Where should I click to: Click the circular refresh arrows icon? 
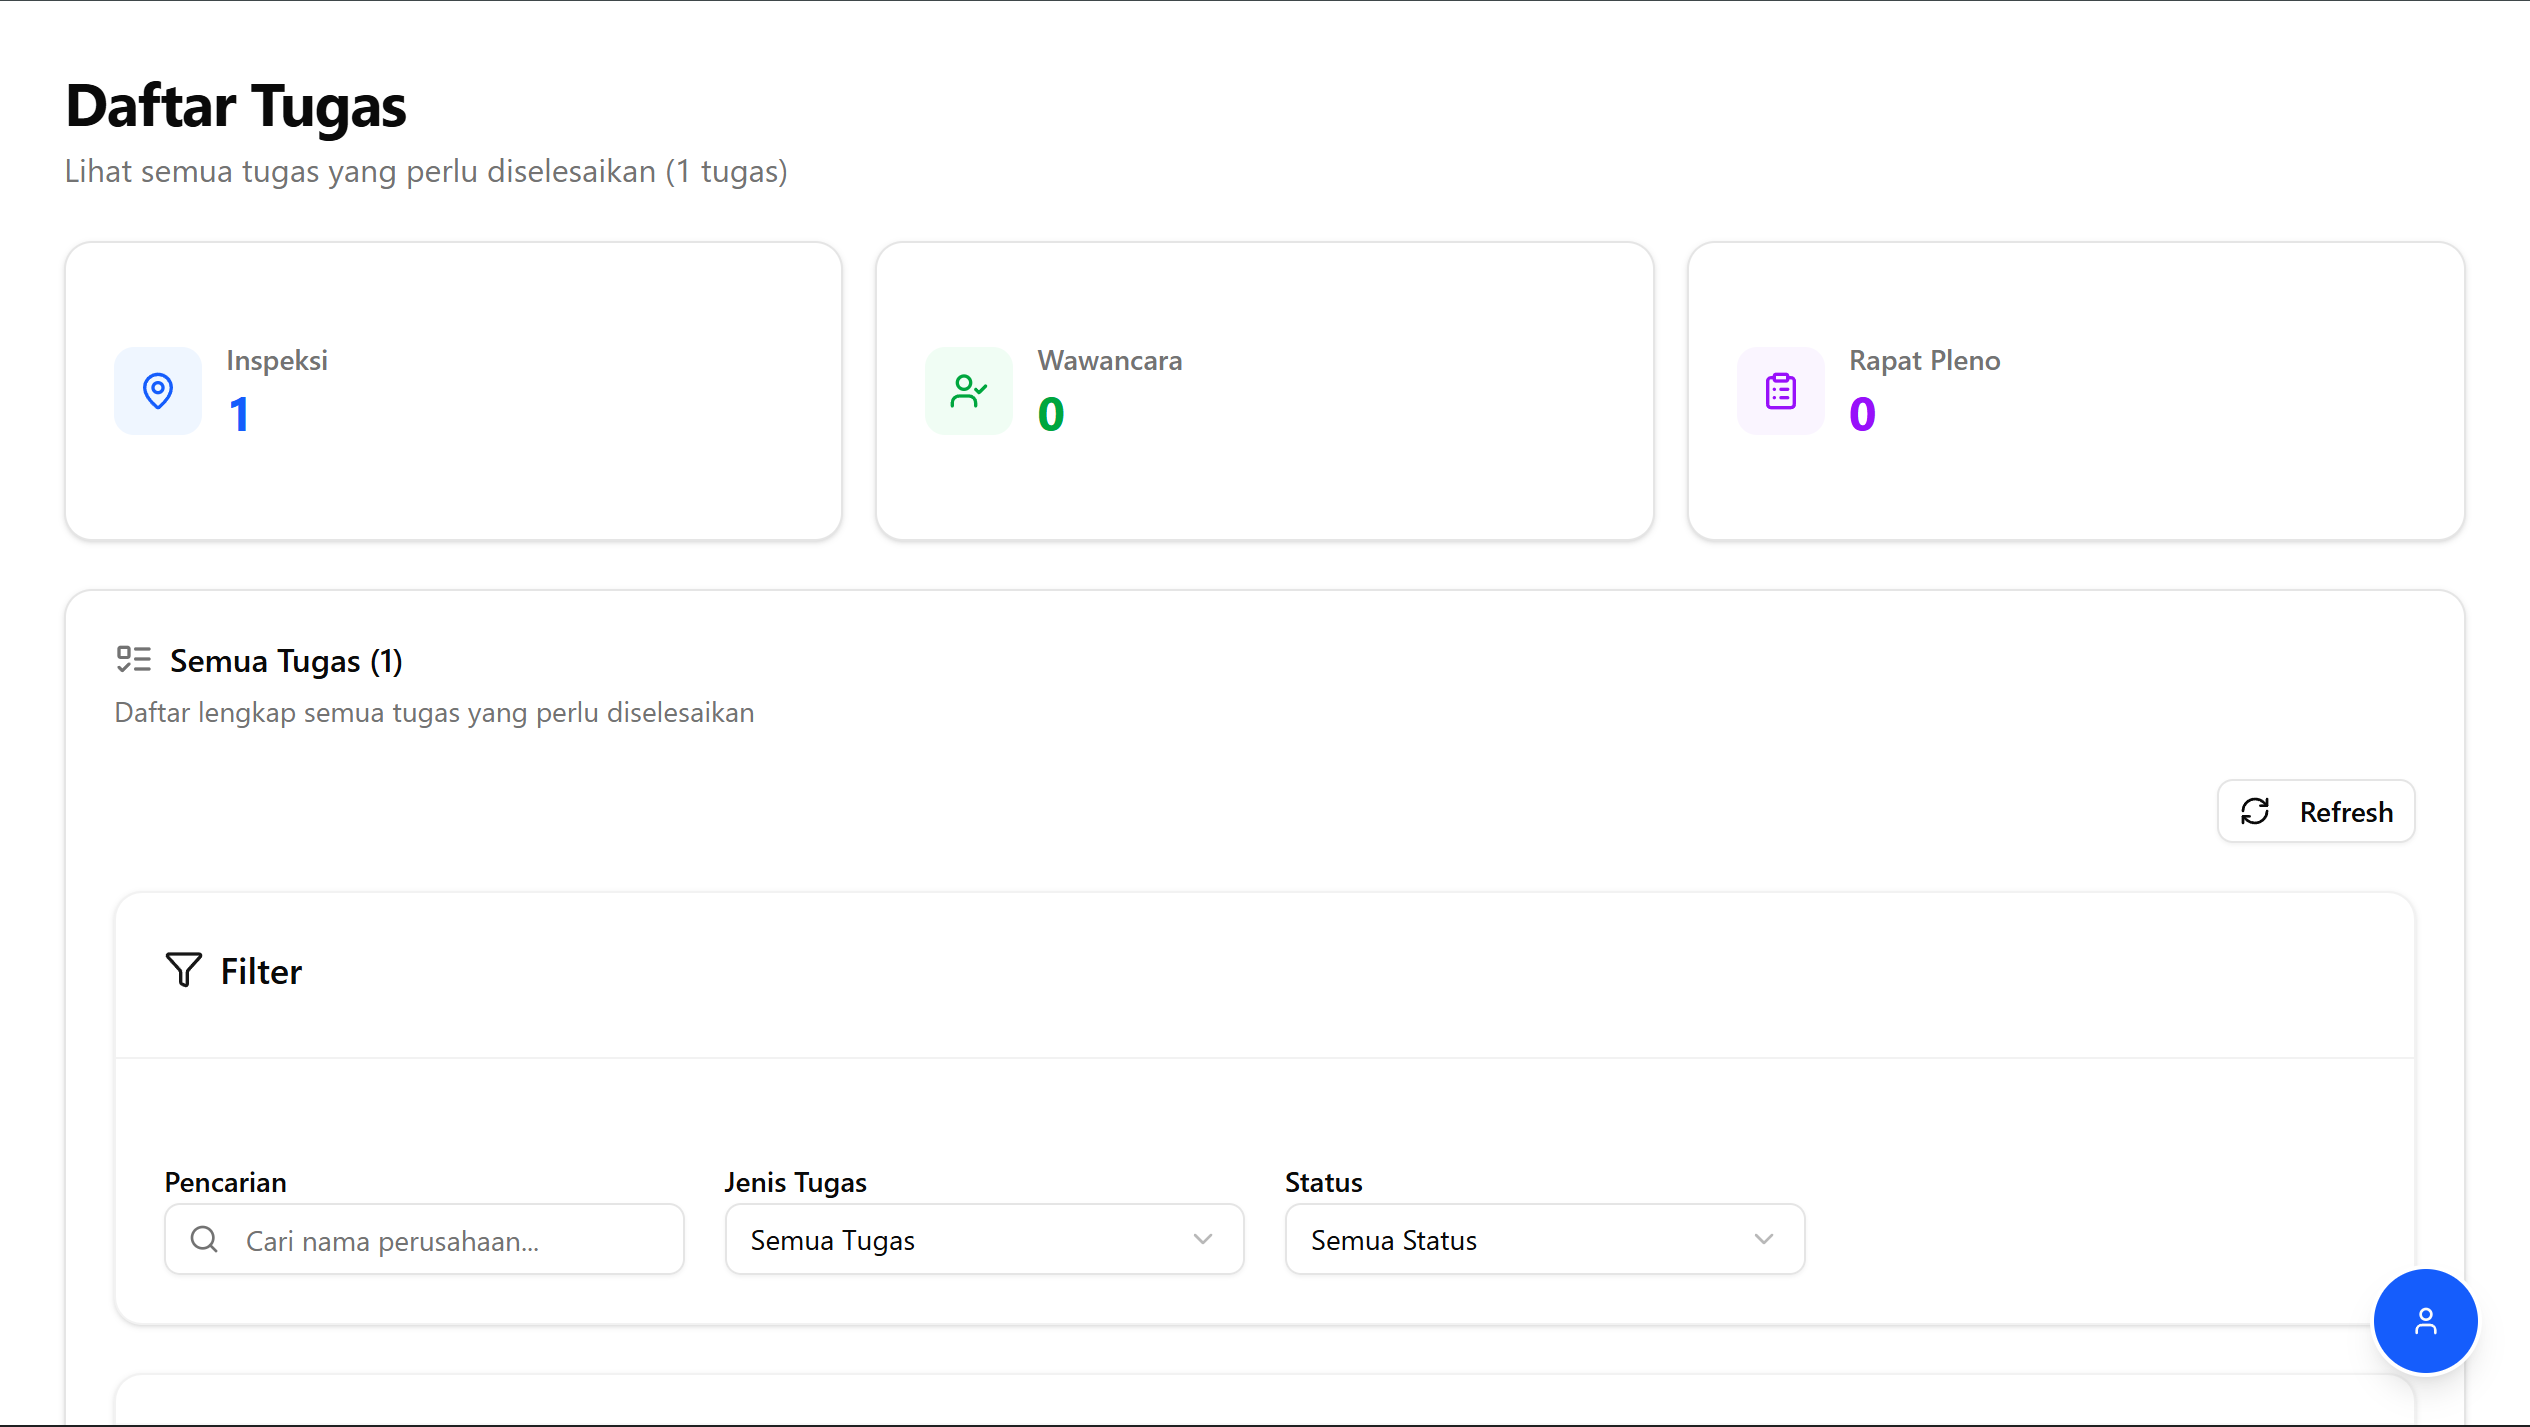[x=2255, y=811]
